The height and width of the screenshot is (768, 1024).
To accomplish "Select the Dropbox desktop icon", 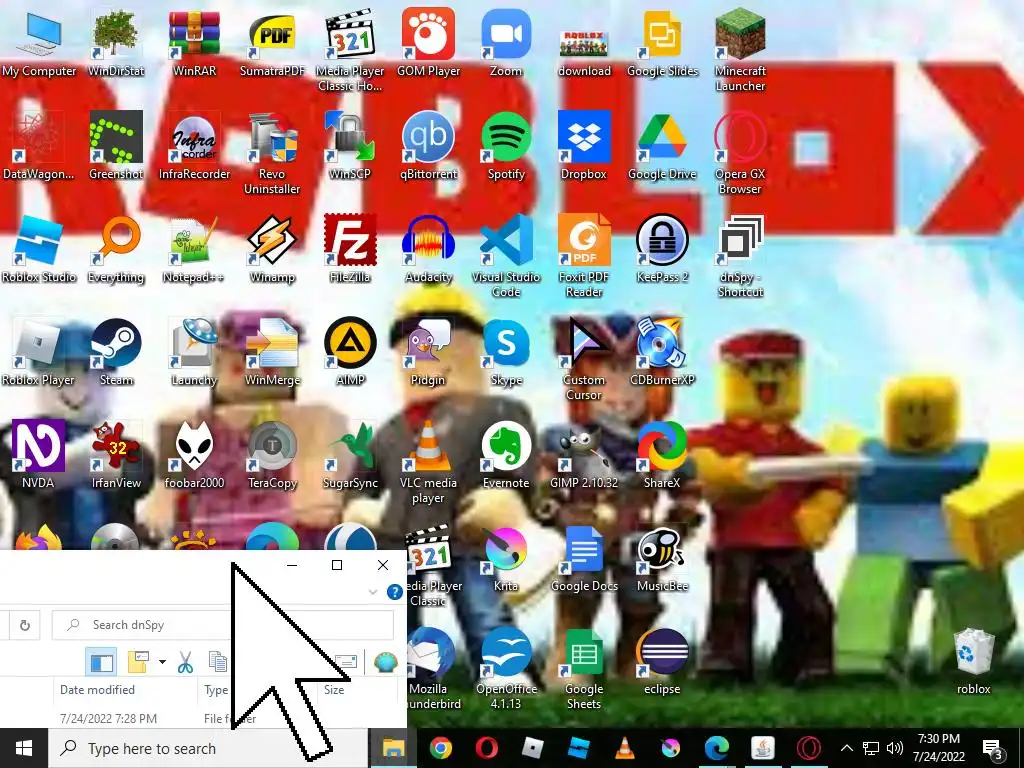I will pos(584,146).
